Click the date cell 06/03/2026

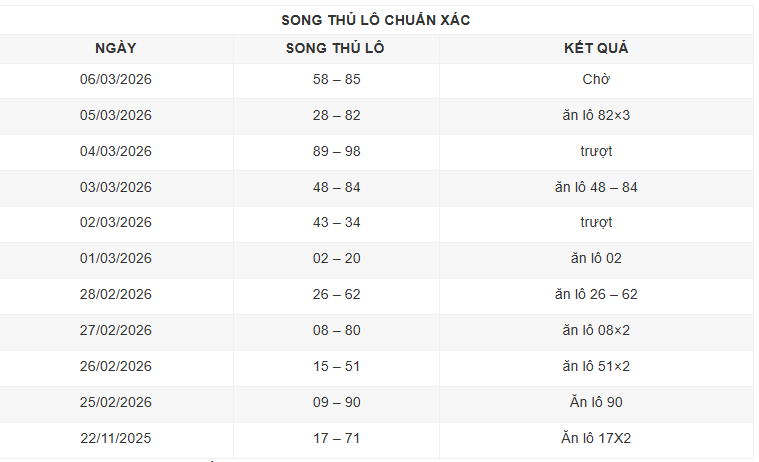pyautogui.click(x=116, y=79)
